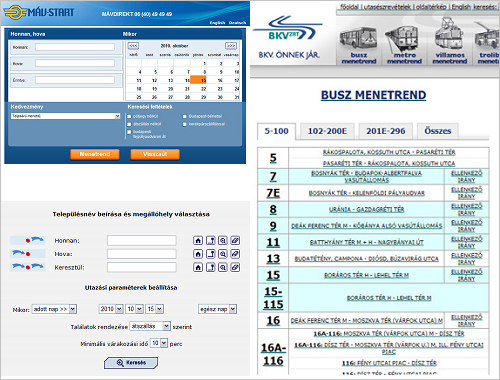Go to previous month with <<< arrow
This screenshot has height=380, width=500.
click(133, 46)
